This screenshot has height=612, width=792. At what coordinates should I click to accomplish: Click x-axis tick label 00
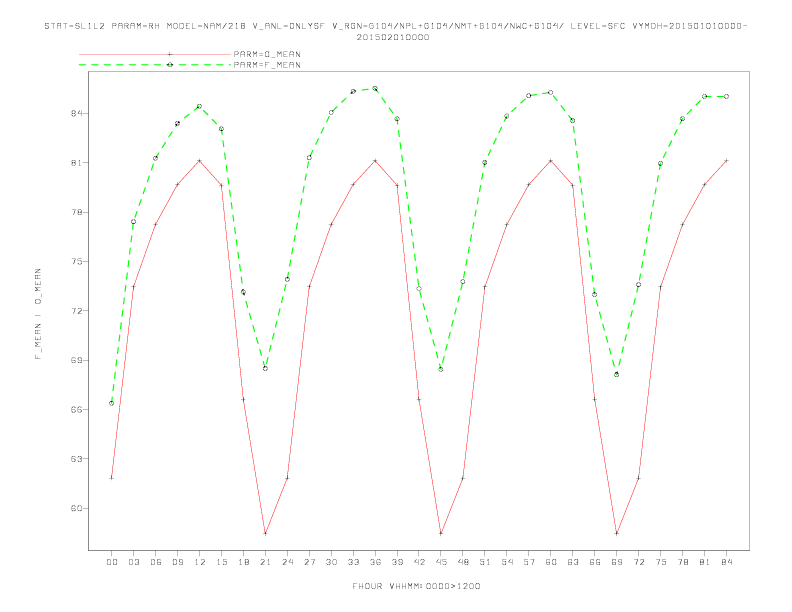112,562
